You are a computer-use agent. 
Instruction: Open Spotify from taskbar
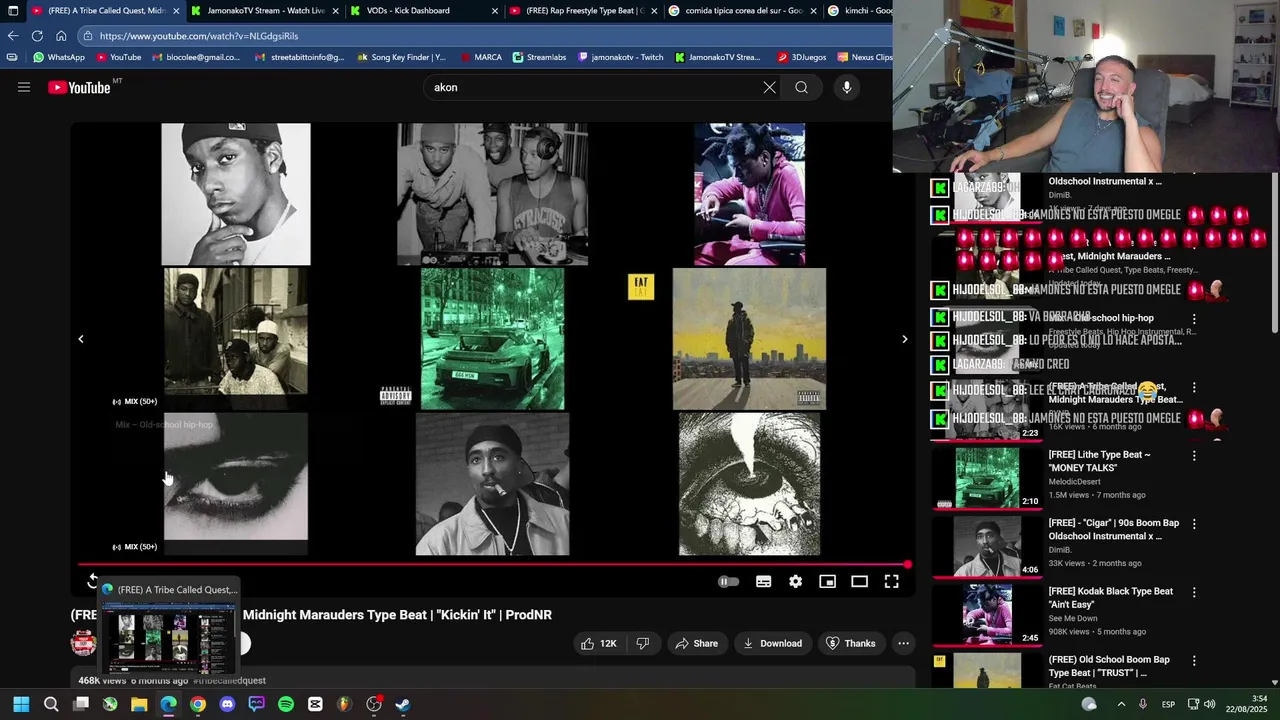[286, 704]
